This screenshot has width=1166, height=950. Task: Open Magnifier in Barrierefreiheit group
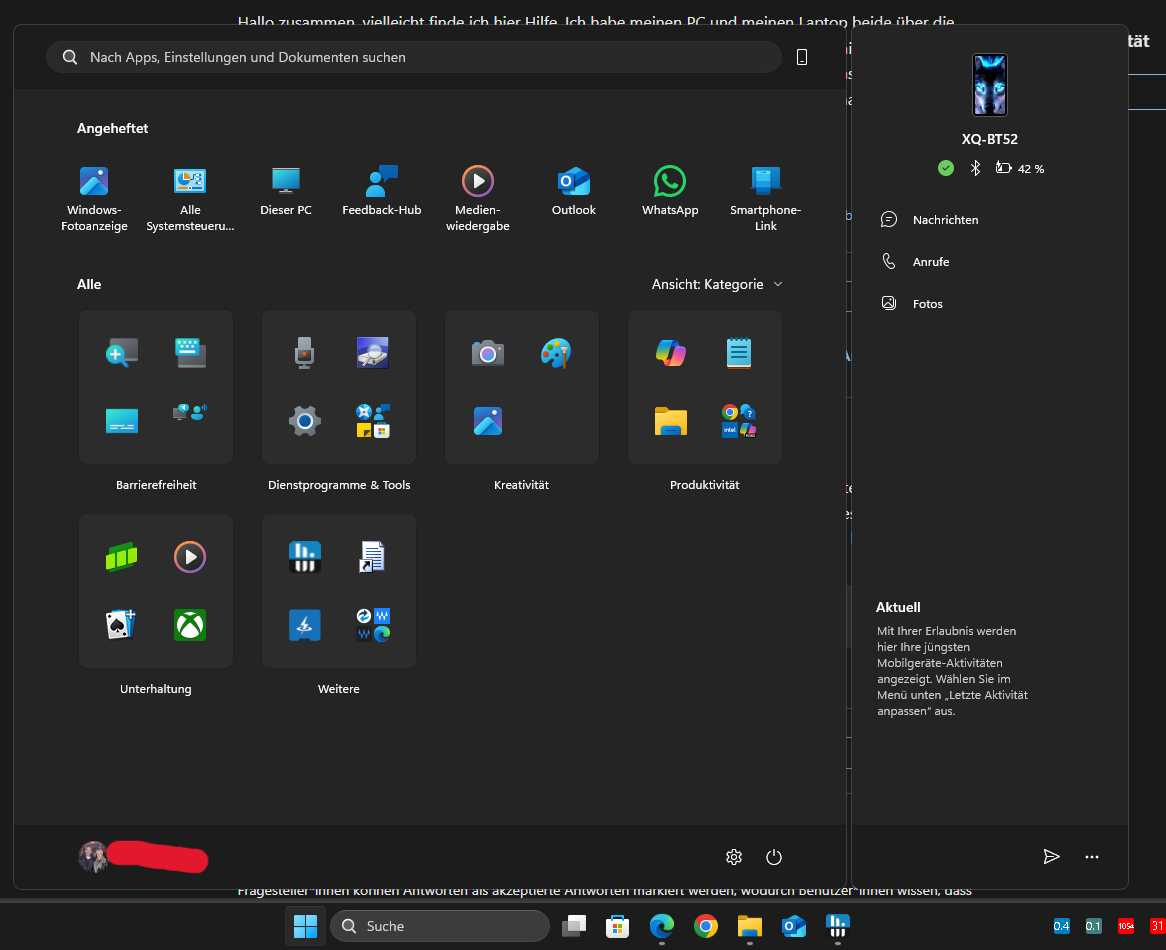(x=122, y=353)
